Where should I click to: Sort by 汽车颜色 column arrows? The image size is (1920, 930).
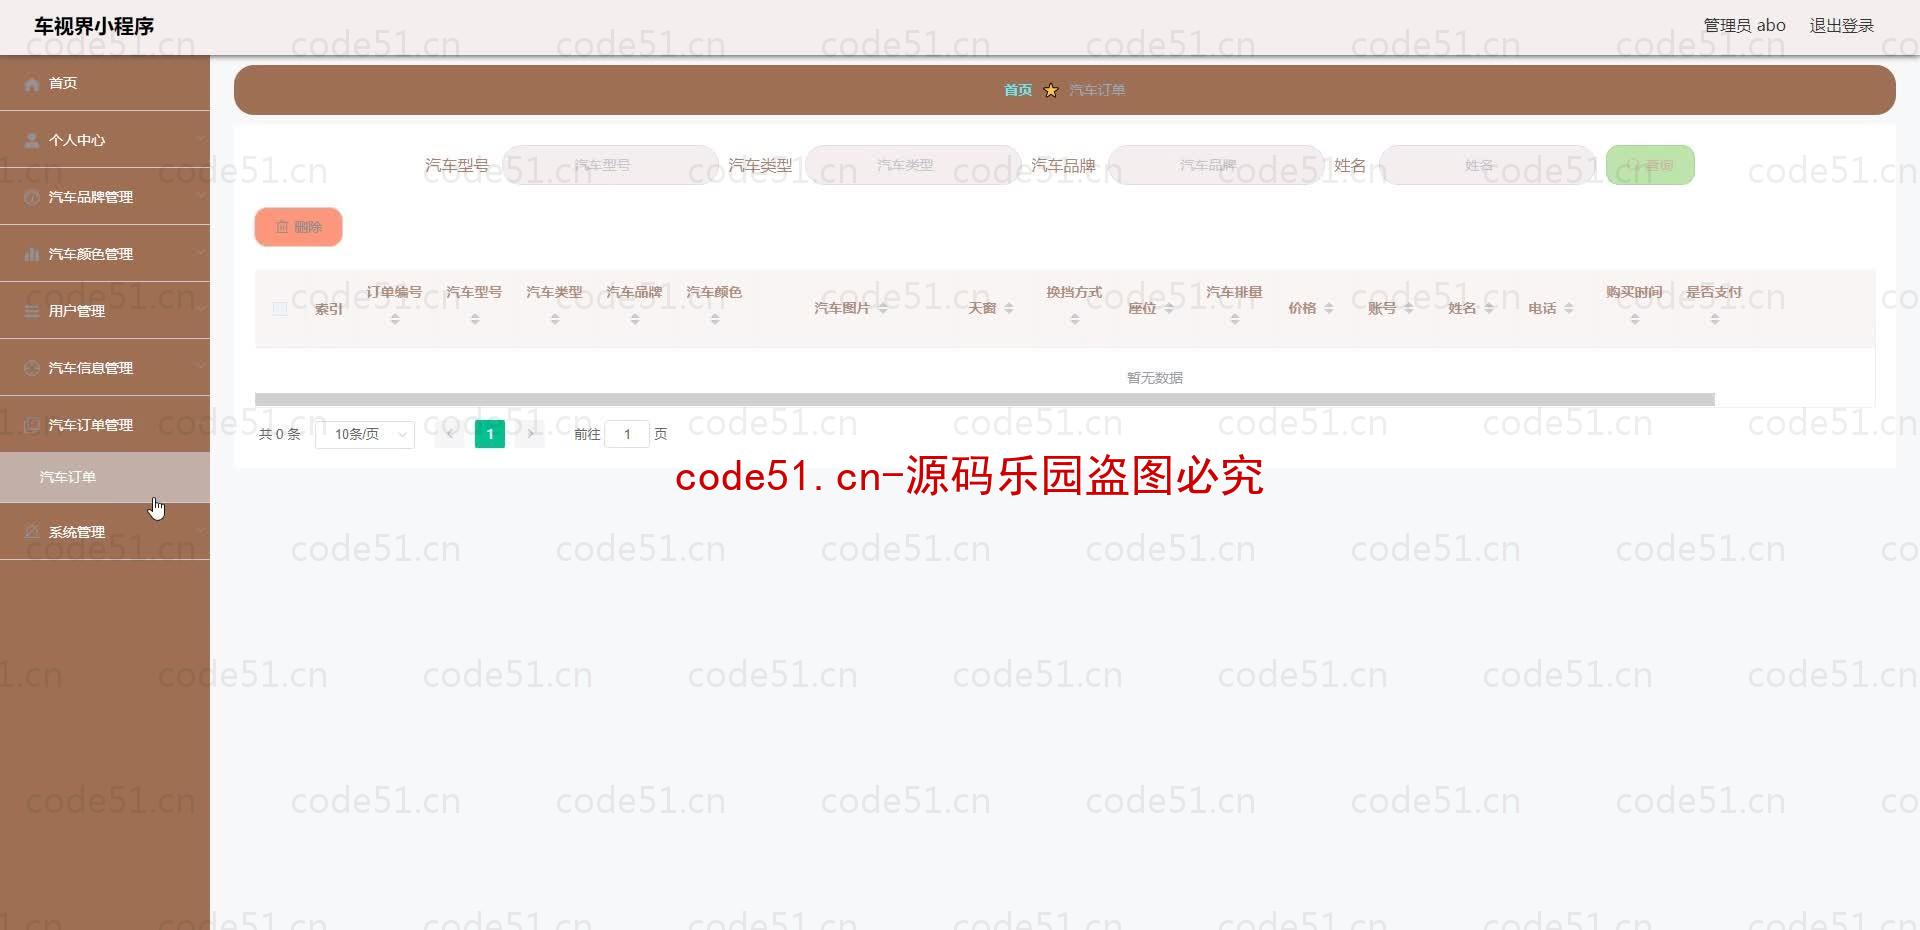715,319
